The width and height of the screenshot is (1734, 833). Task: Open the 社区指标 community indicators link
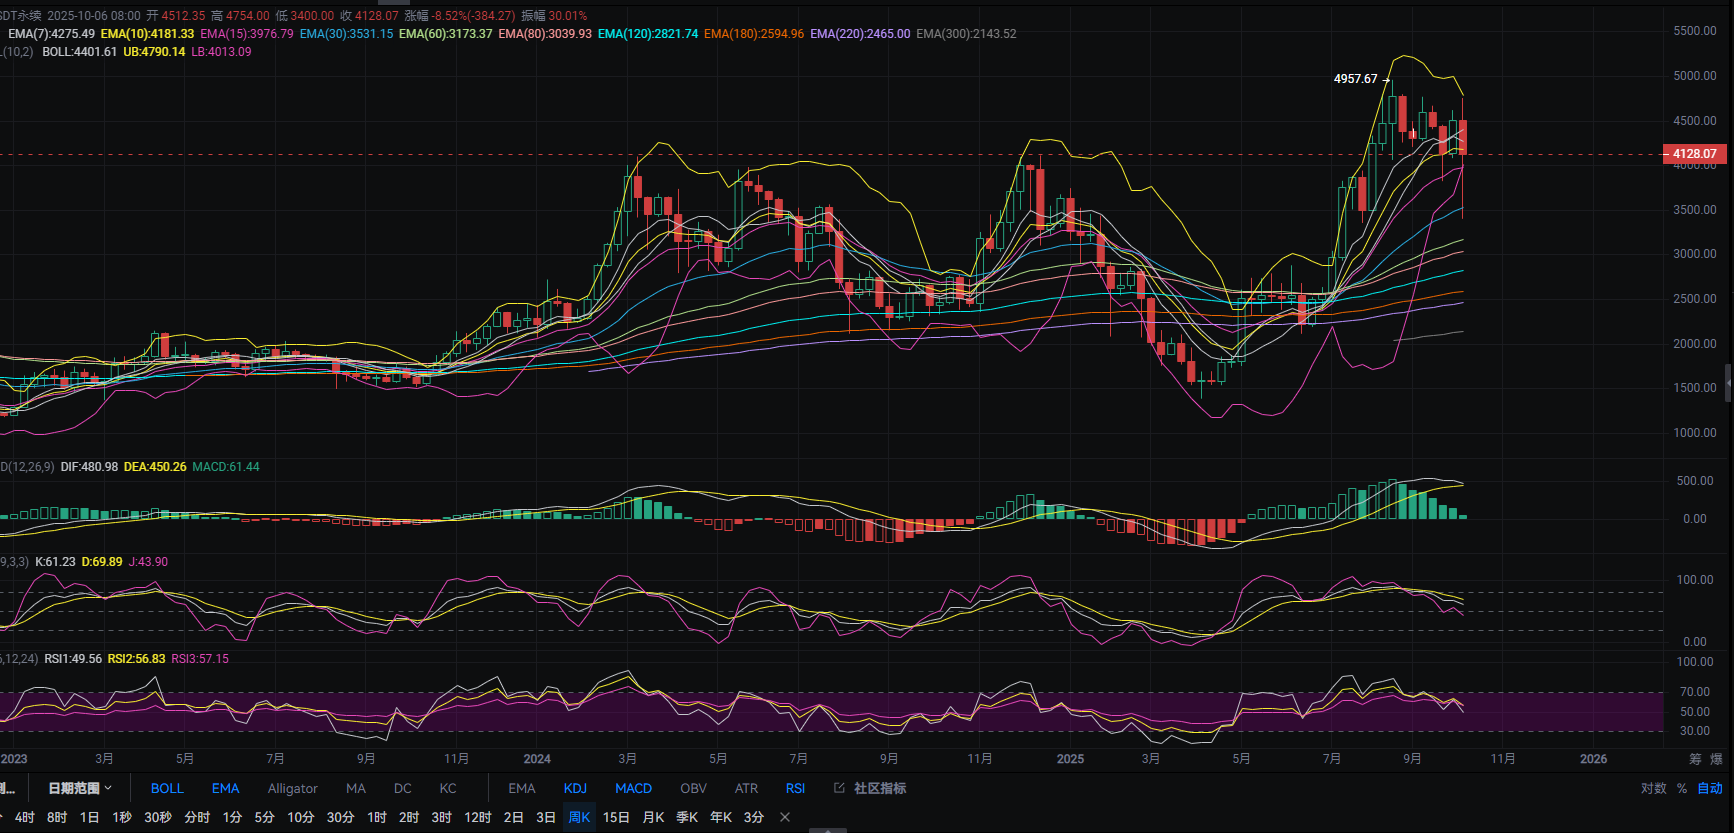(879, 788)
